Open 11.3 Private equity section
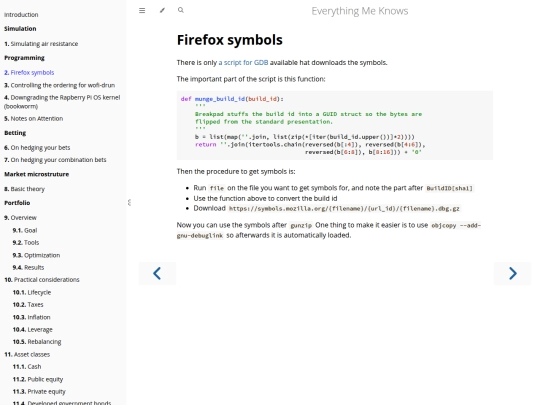This screenshot has height=405, width=540. click(39, 392)
